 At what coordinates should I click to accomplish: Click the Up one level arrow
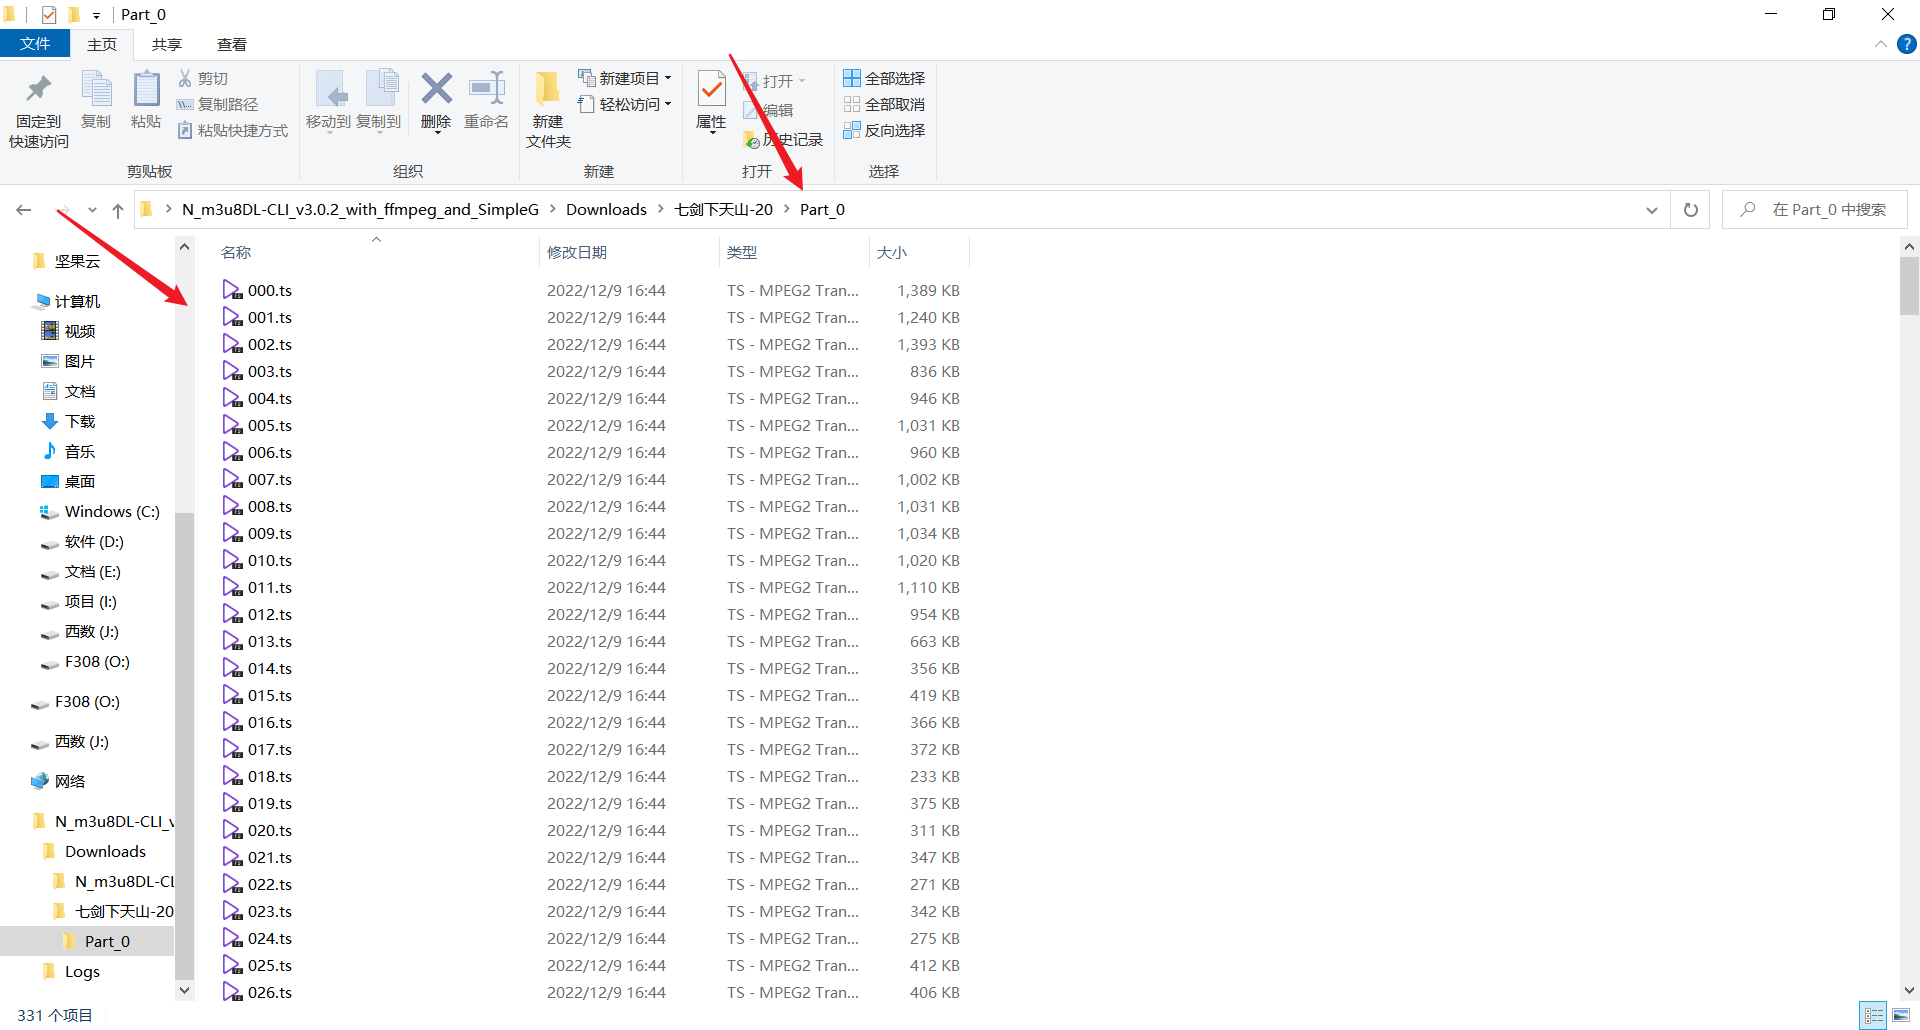[x=118, y=209]
